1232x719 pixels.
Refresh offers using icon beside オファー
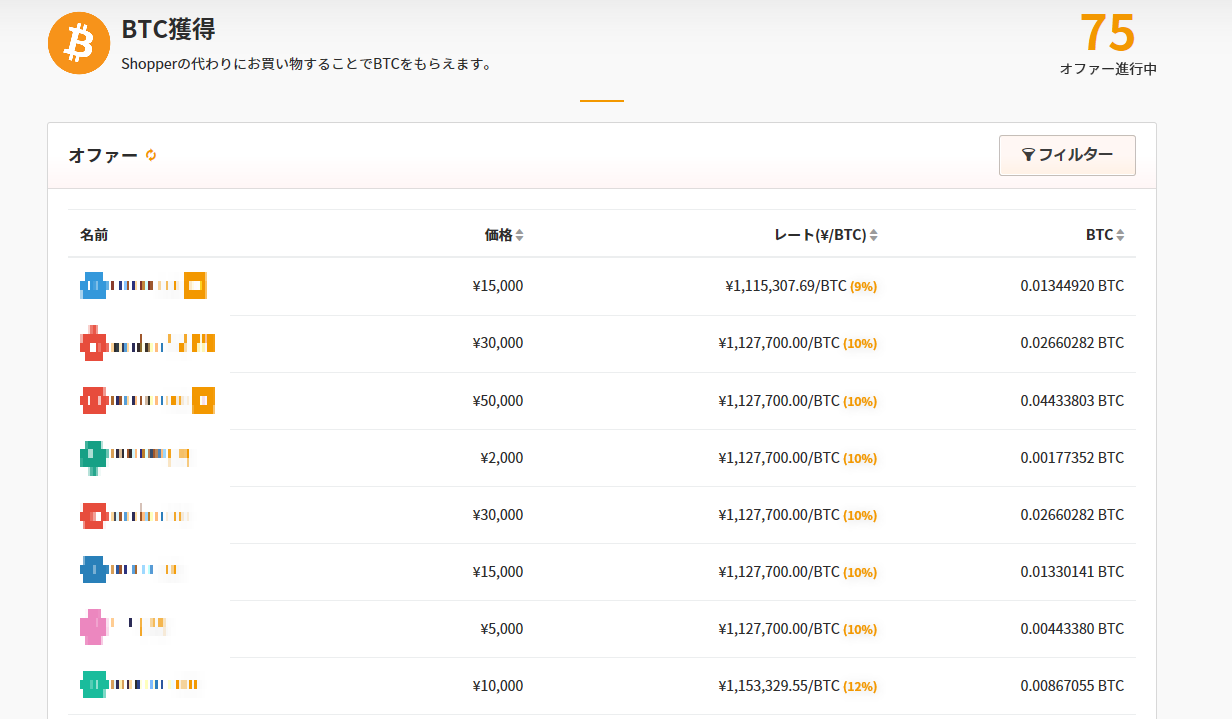coord(151,155)
